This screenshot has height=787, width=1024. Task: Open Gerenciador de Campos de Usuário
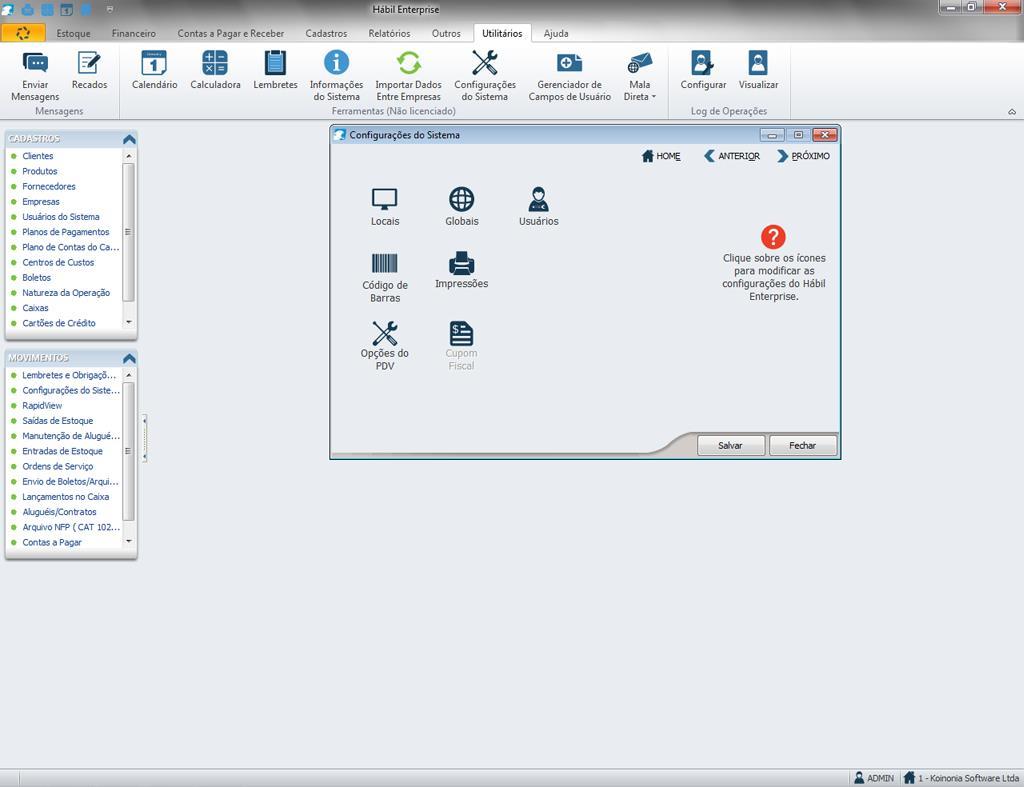pos(569,76)
